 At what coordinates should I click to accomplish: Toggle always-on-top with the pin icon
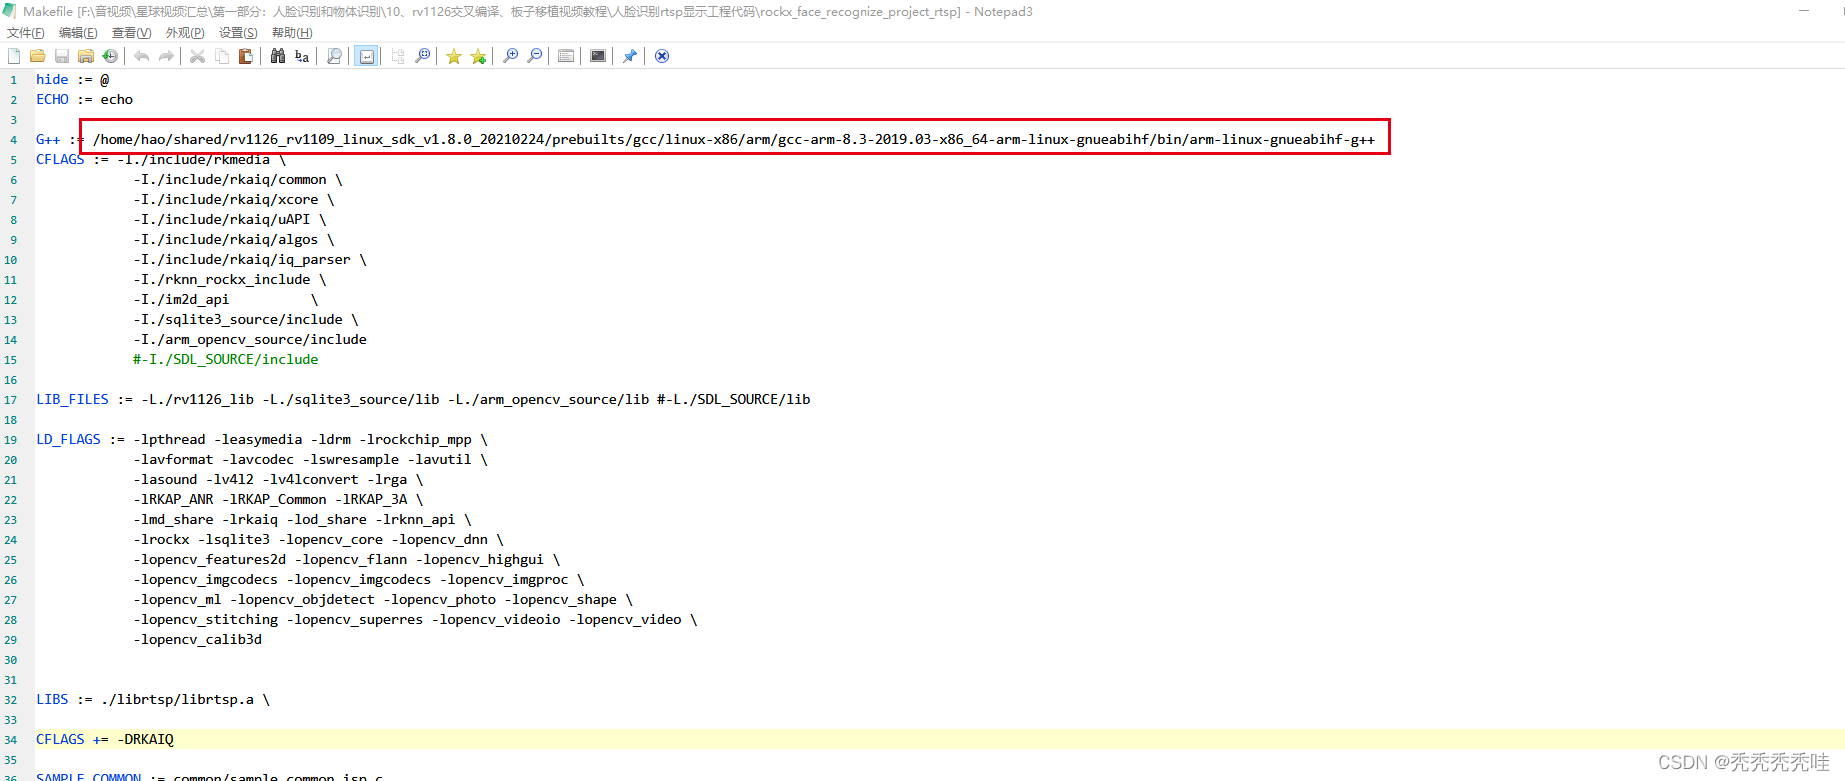630,56
